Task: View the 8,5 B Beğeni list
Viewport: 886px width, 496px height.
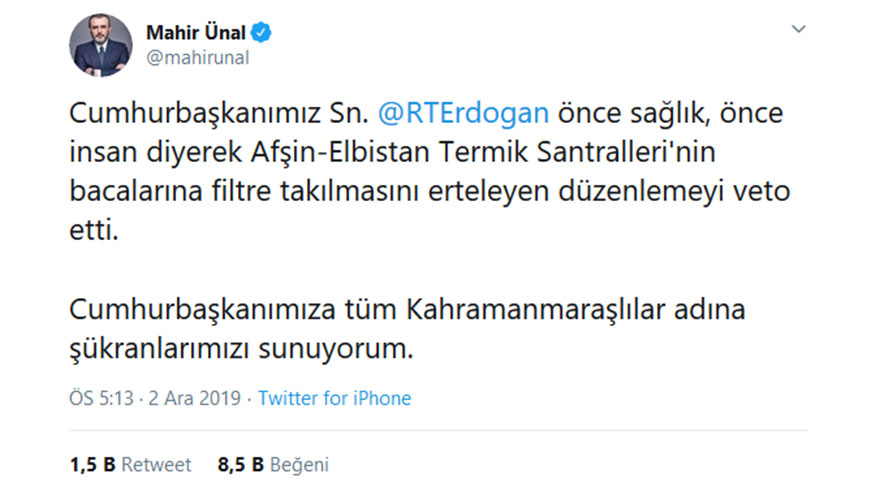Action: point(272,464)
